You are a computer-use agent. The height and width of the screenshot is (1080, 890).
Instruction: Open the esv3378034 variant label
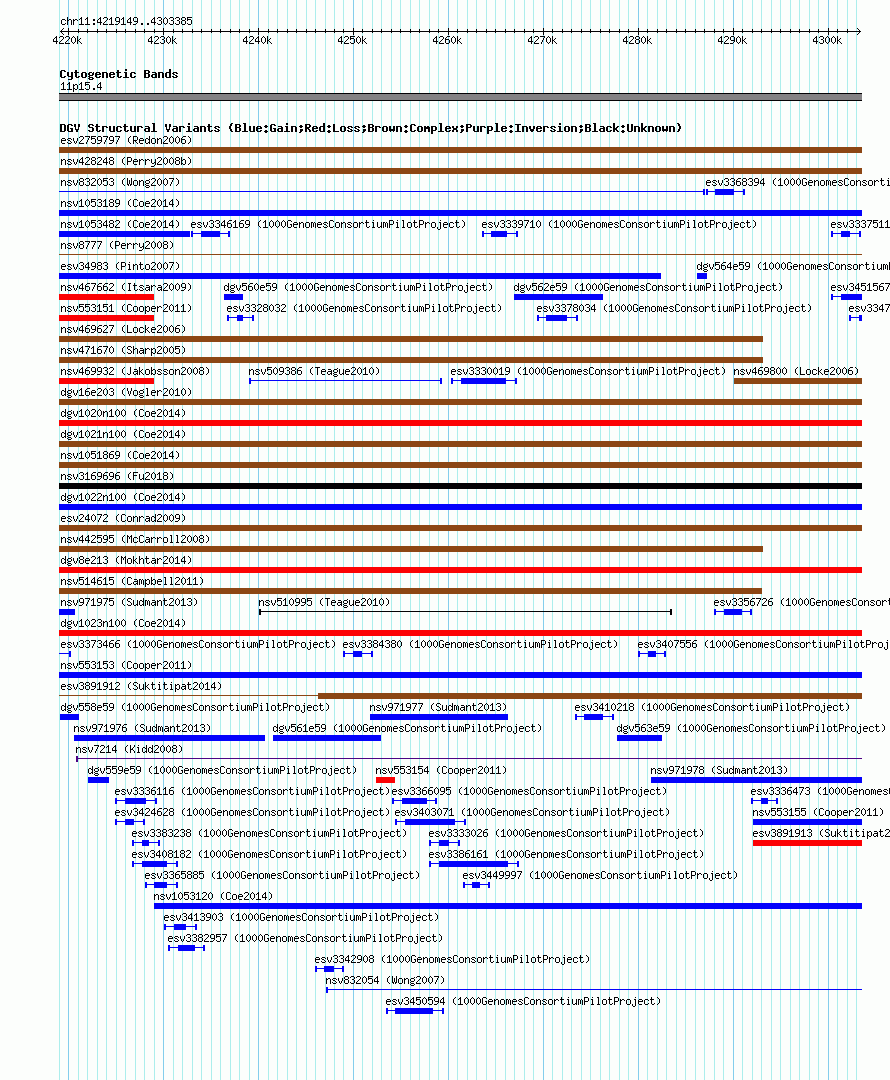tap(674, 309)
